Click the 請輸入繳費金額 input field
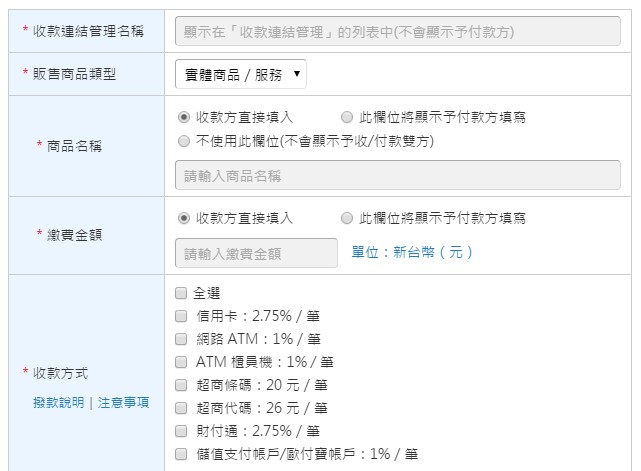The image size is (641, 471). coord(256,253)
